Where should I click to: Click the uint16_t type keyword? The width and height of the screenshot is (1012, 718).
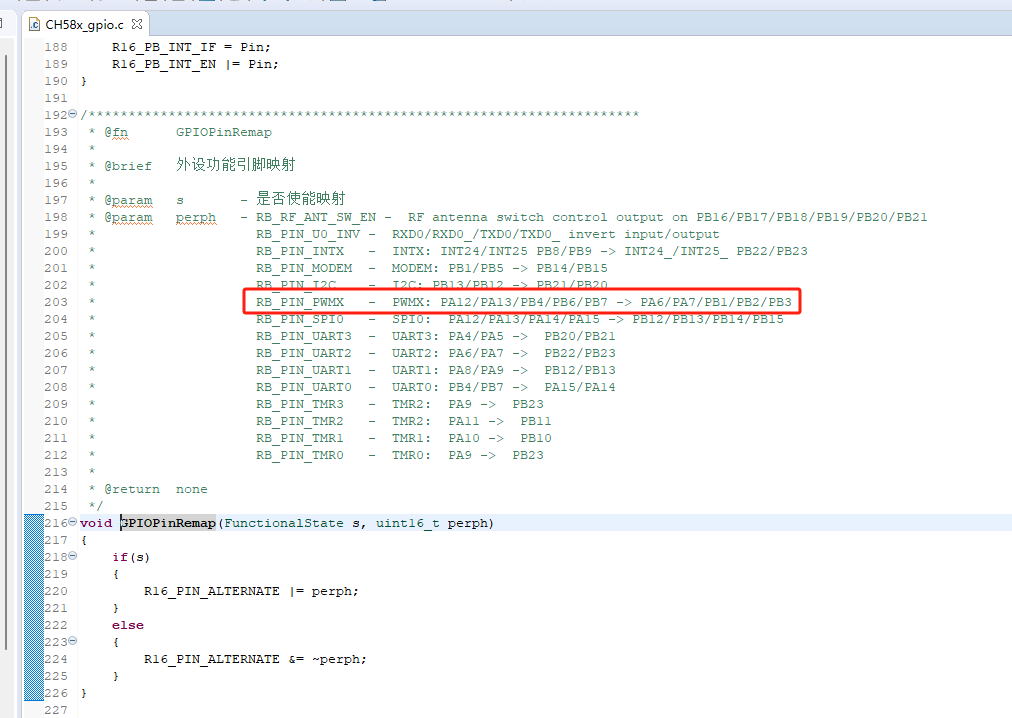[408, 523]
